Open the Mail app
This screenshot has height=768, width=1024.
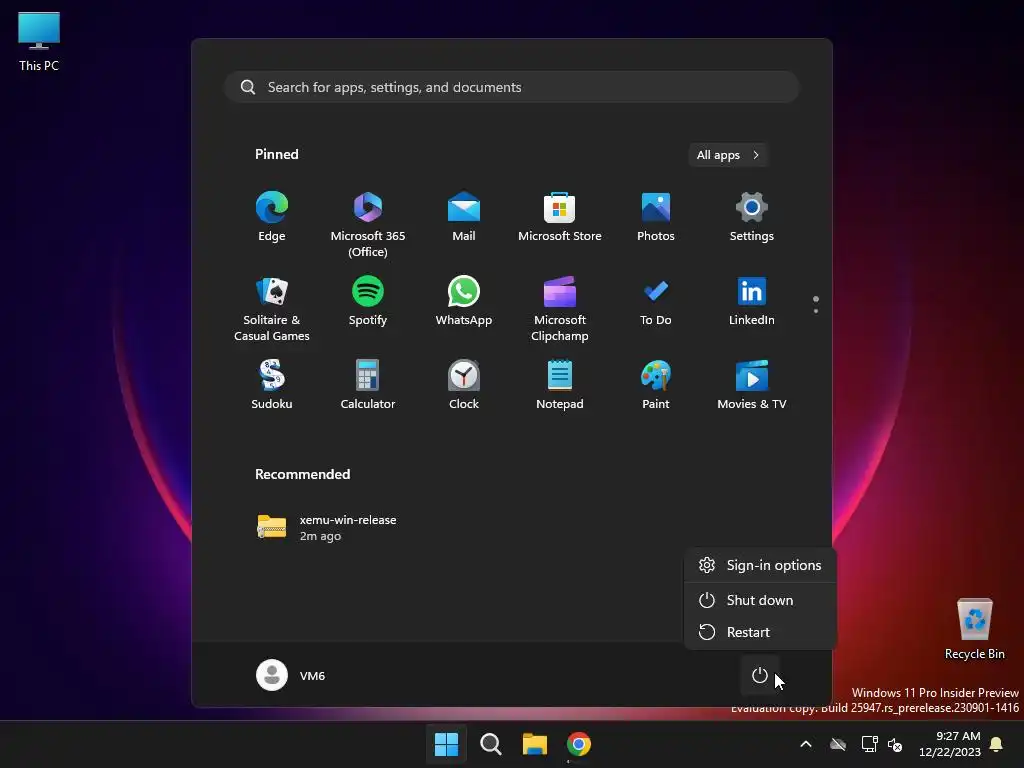464,217
